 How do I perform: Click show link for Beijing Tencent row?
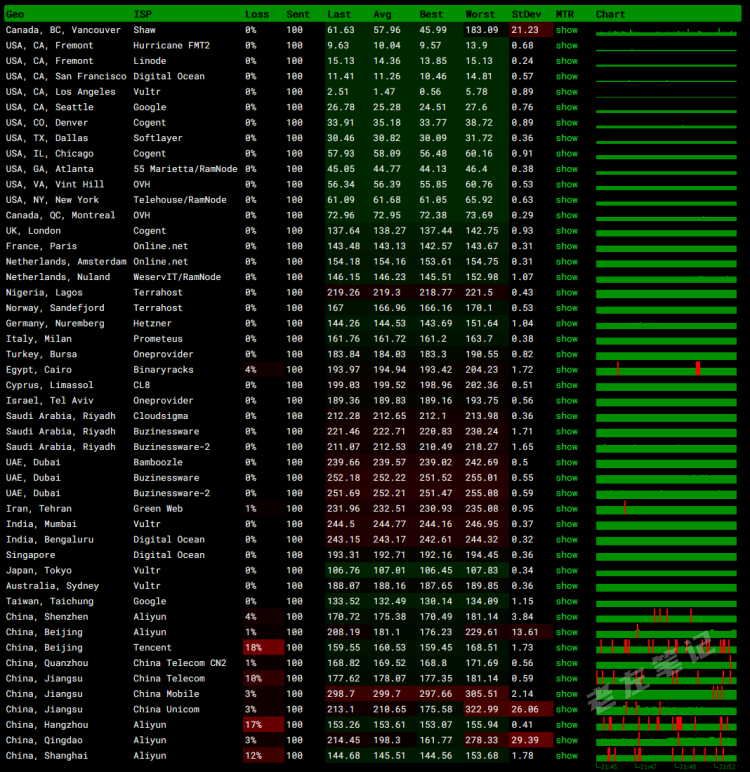567,647
